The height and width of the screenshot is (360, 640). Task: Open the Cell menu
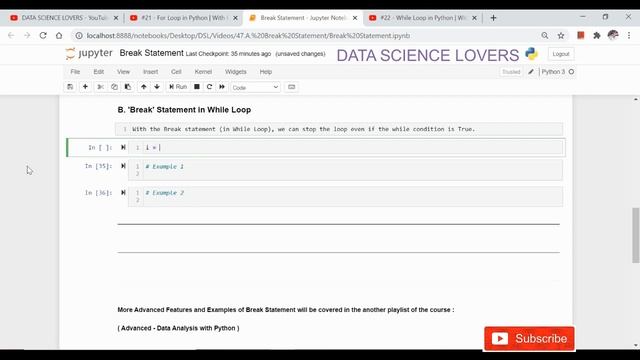pos(176,72)
